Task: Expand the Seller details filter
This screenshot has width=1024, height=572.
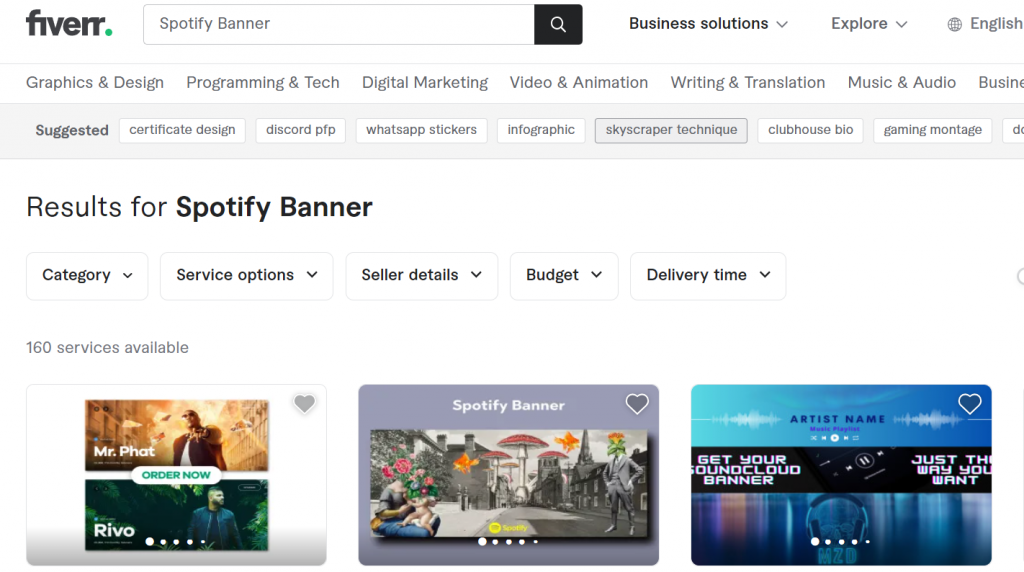Action: [x=421, y=275]
